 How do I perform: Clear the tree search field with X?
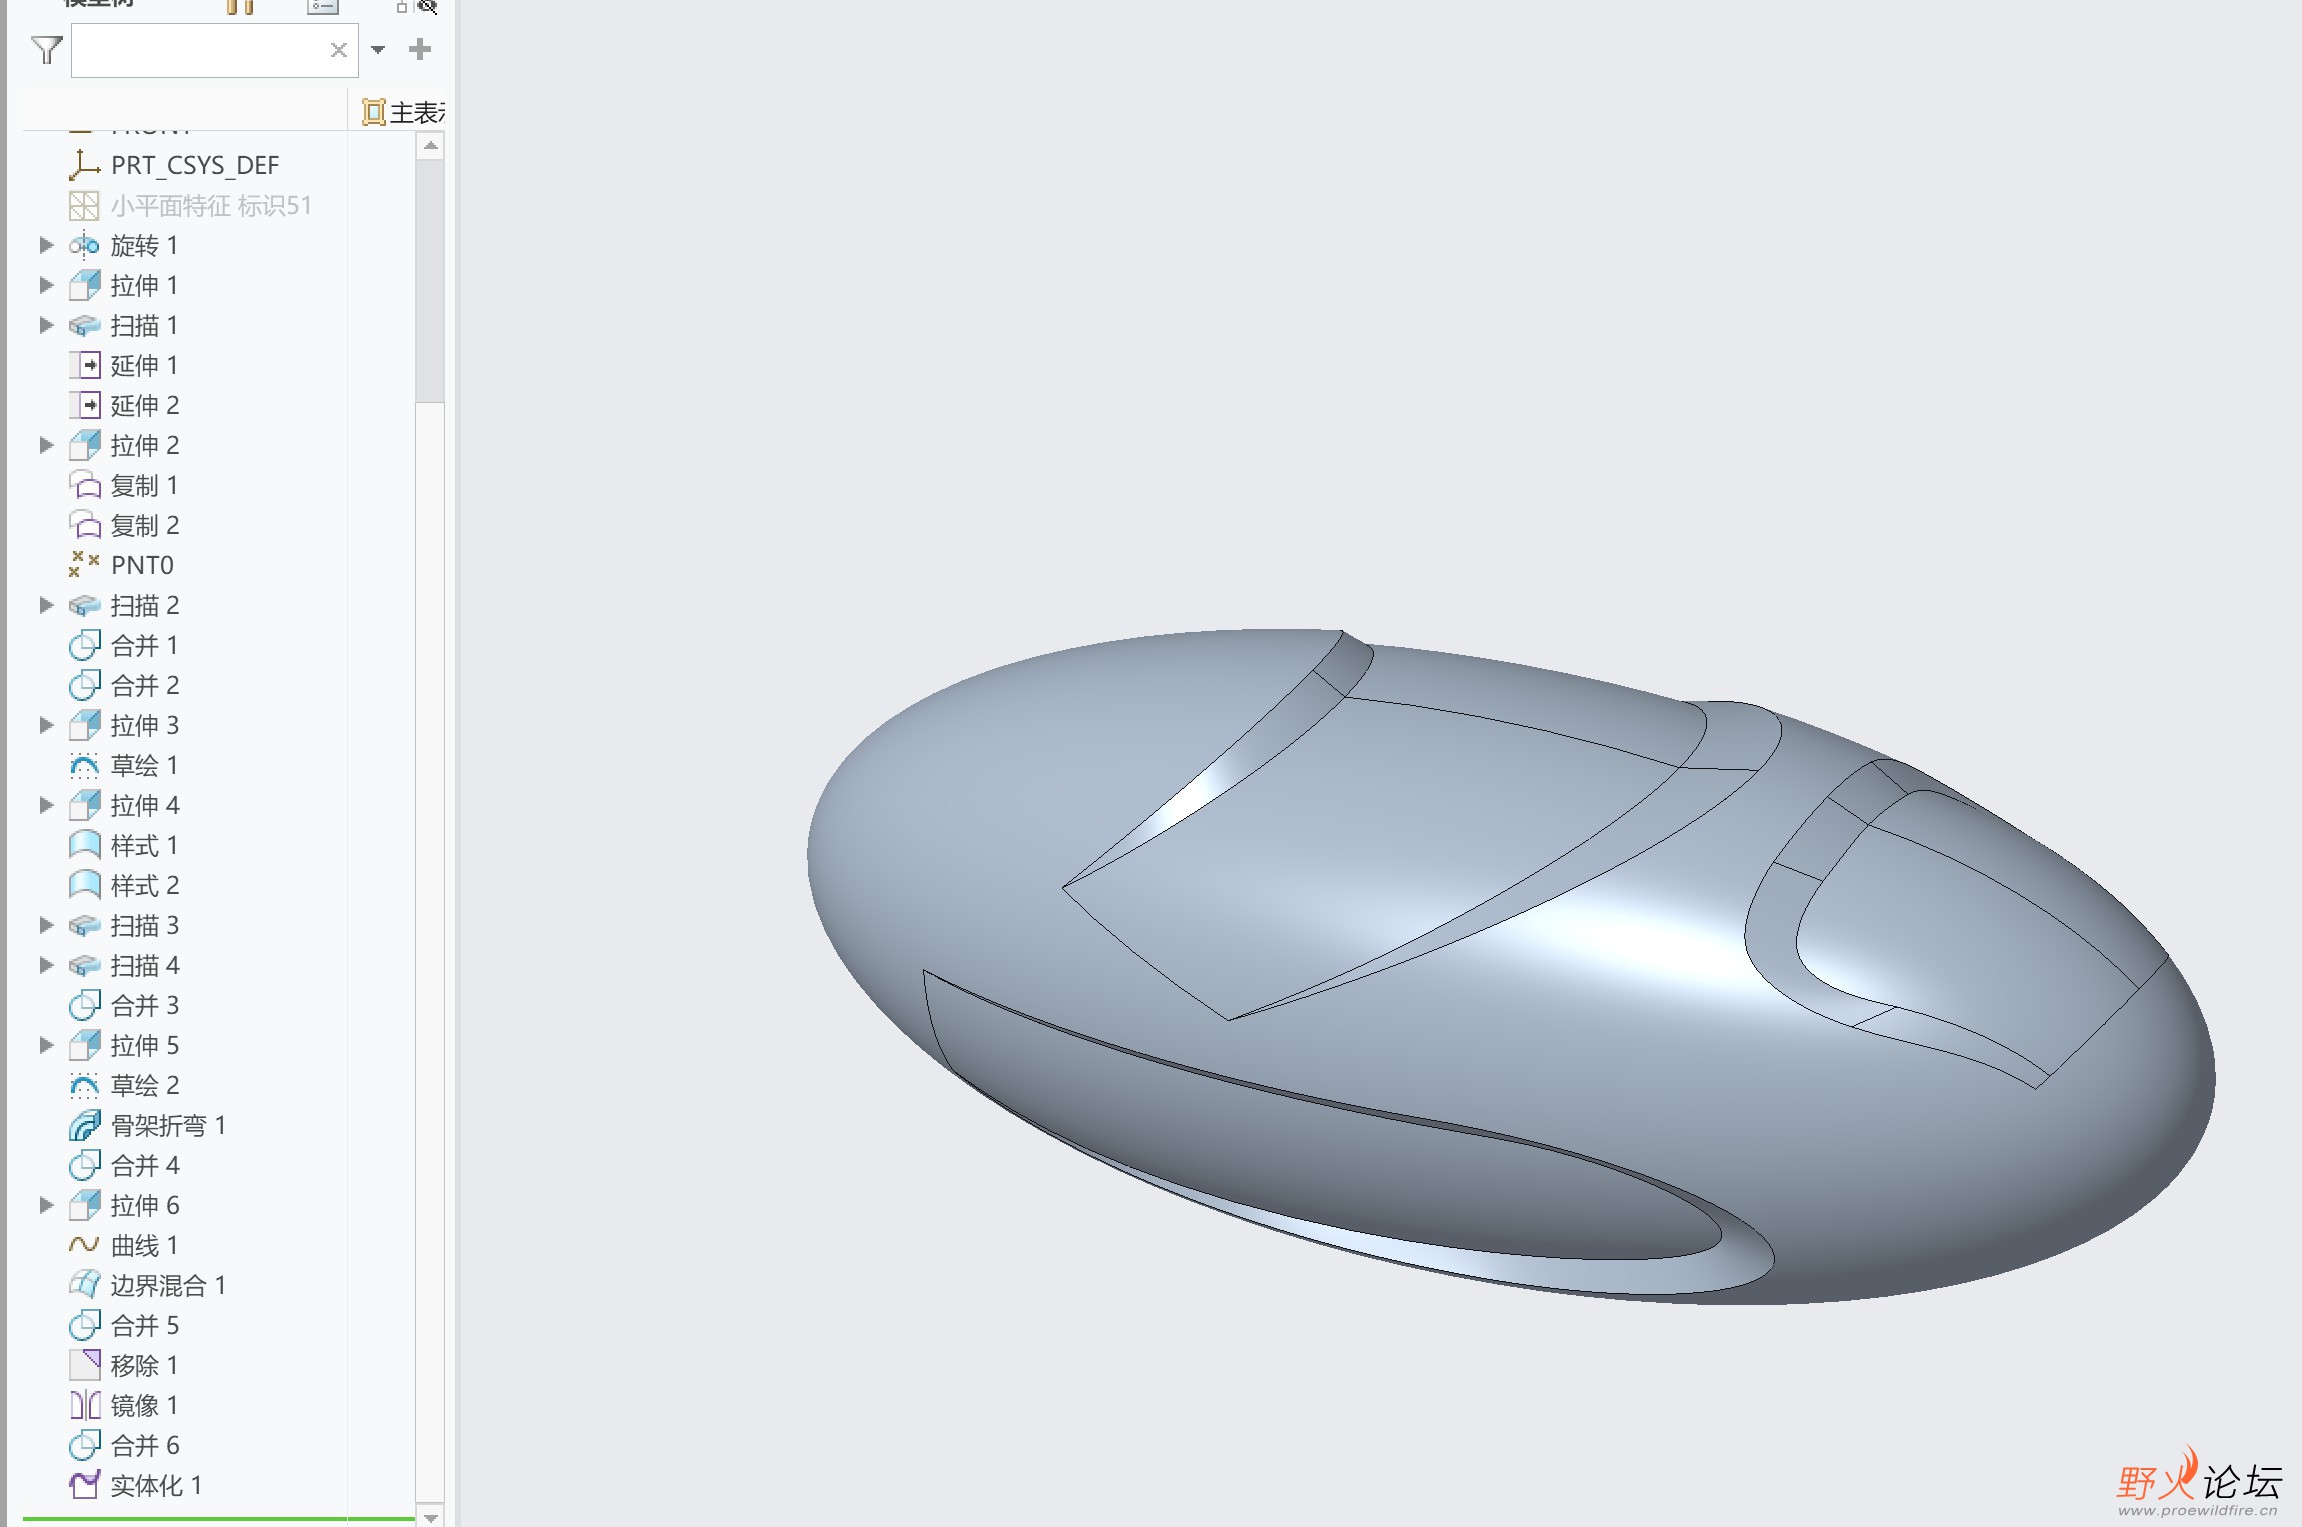point(339,50)
